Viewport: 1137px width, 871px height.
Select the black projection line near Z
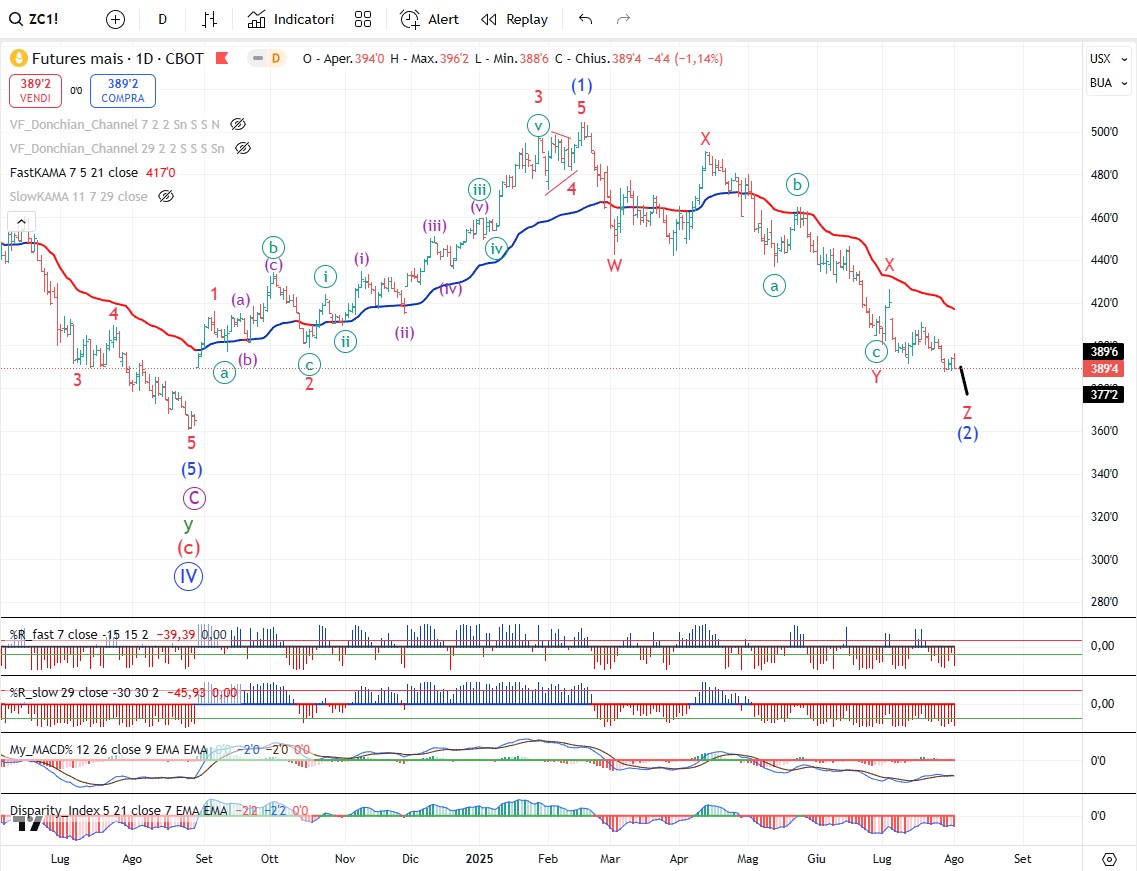964,381
